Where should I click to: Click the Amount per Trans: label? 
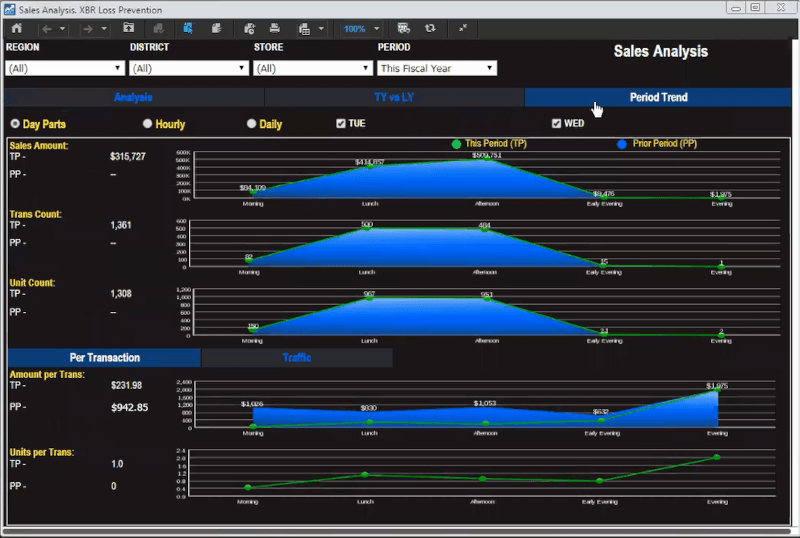tap(47, 375)
